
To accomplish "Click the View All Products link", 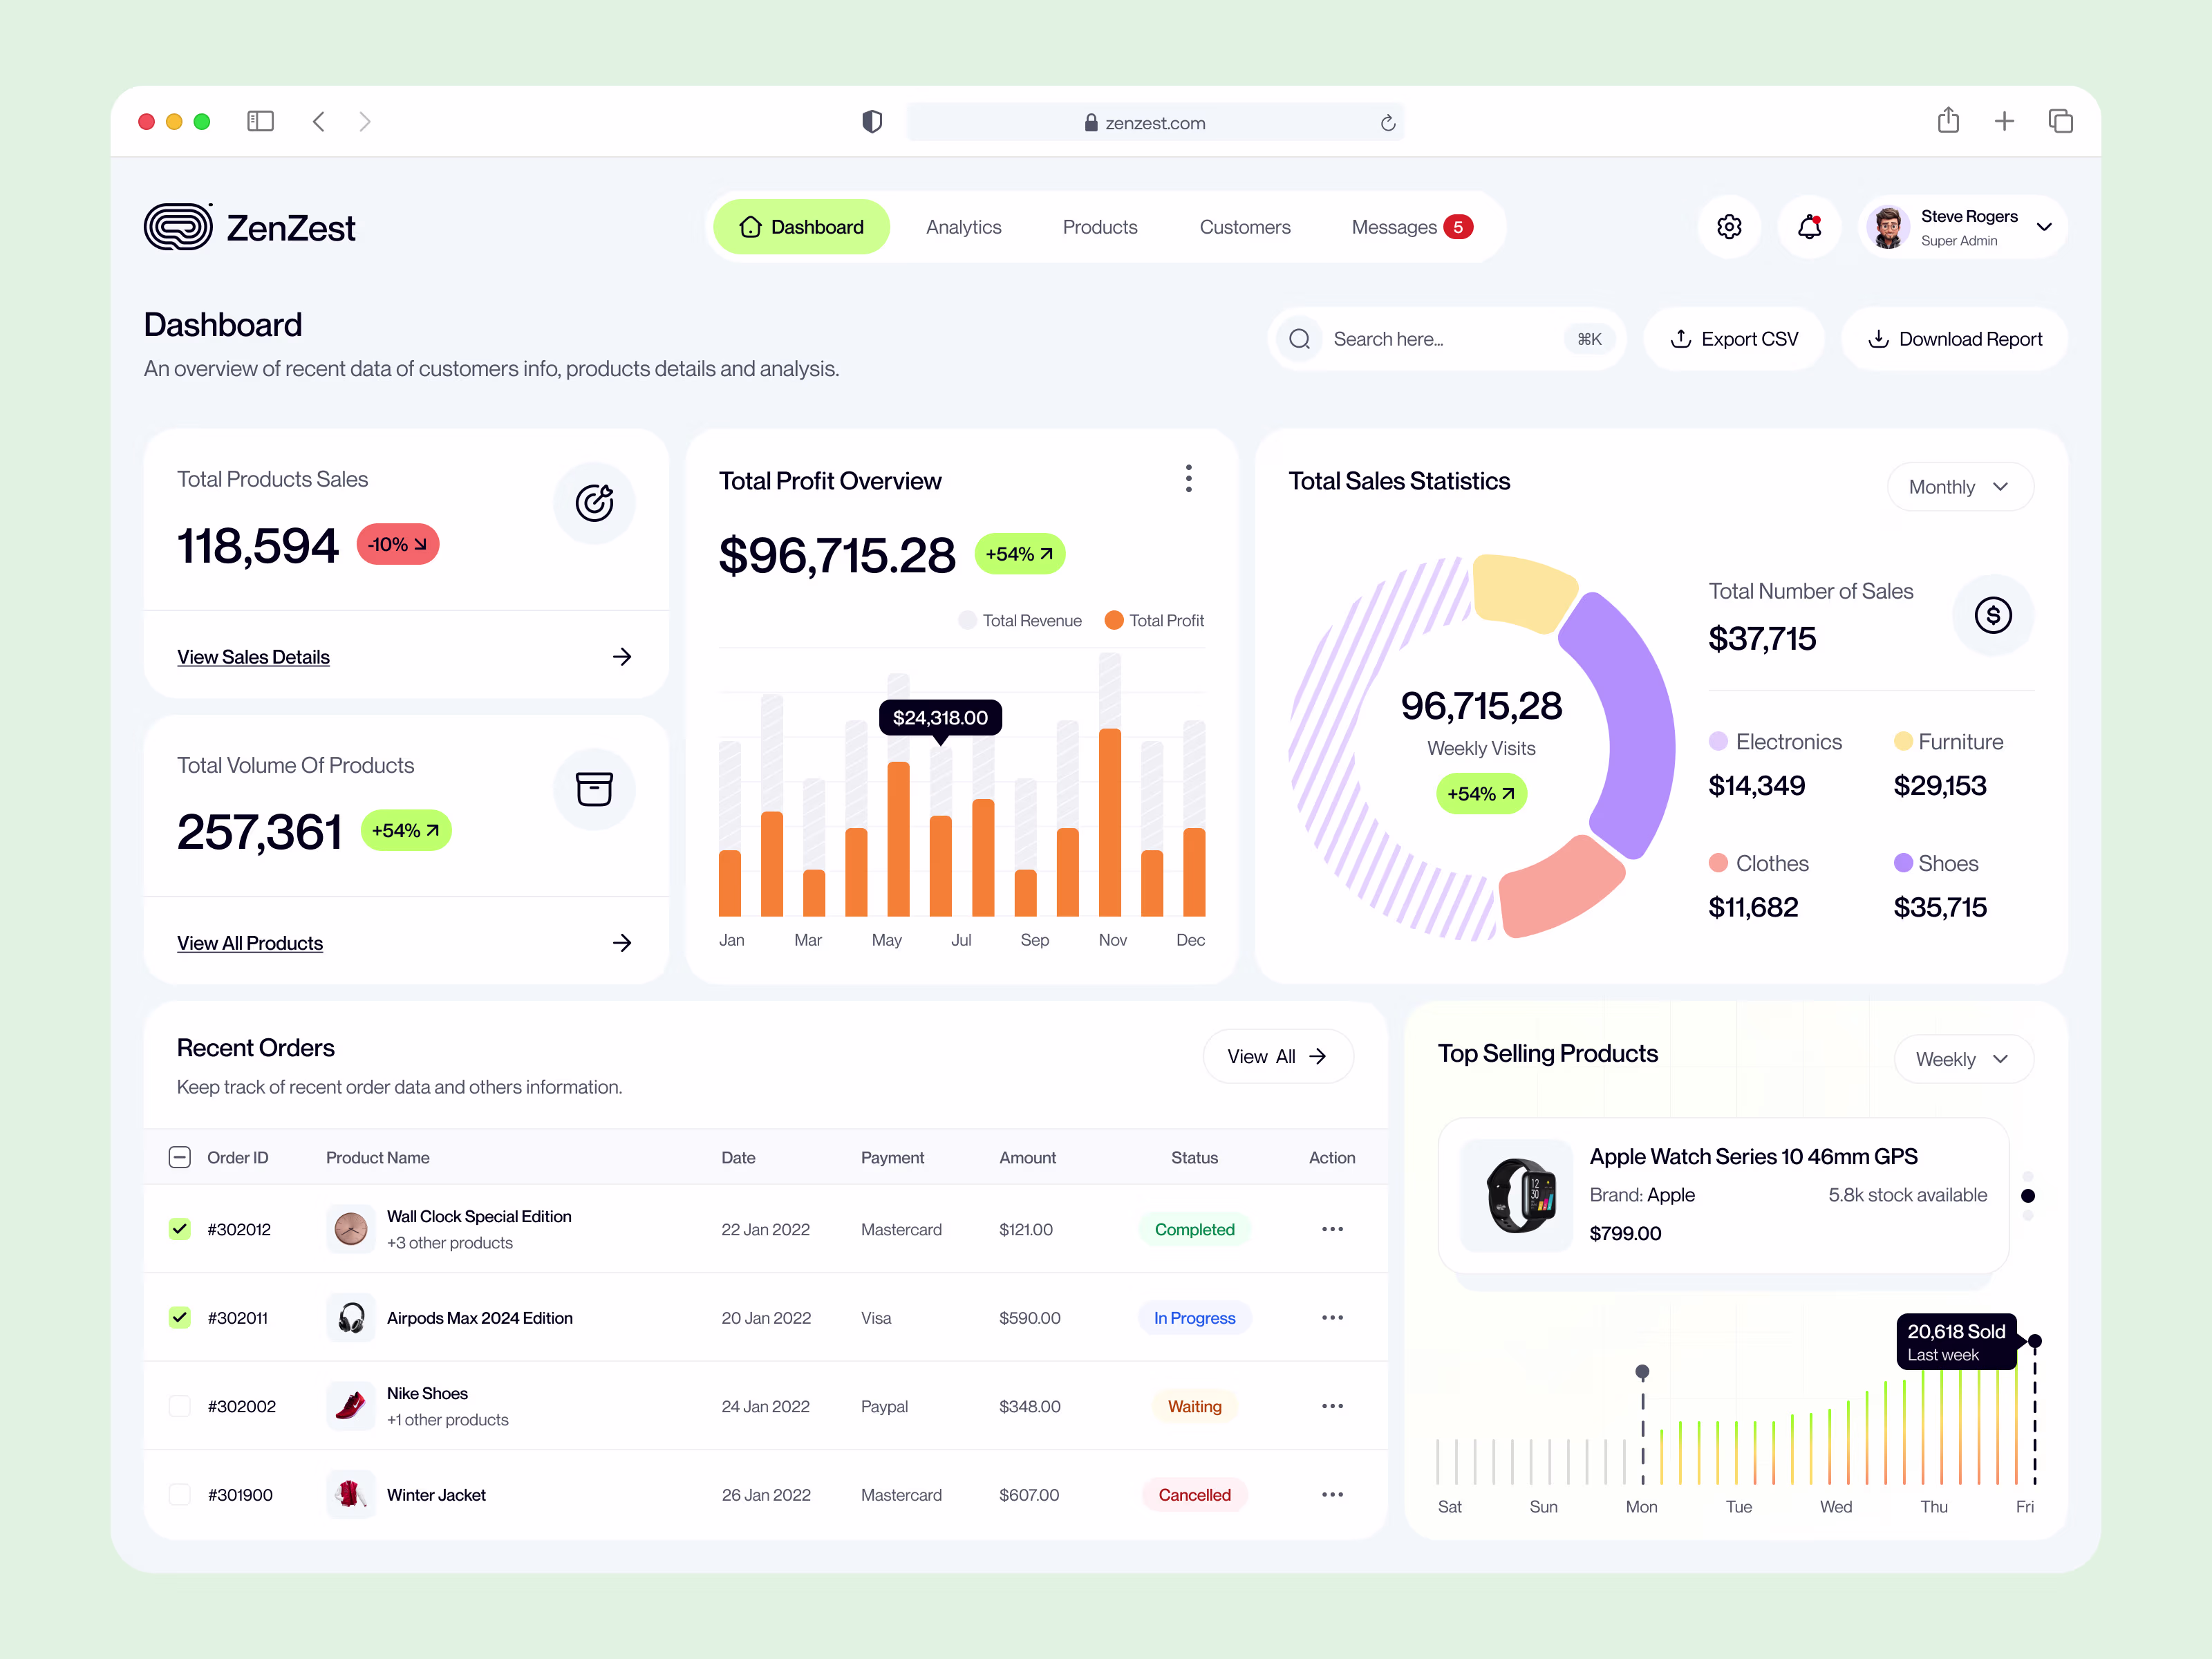I will pos(249,942).
